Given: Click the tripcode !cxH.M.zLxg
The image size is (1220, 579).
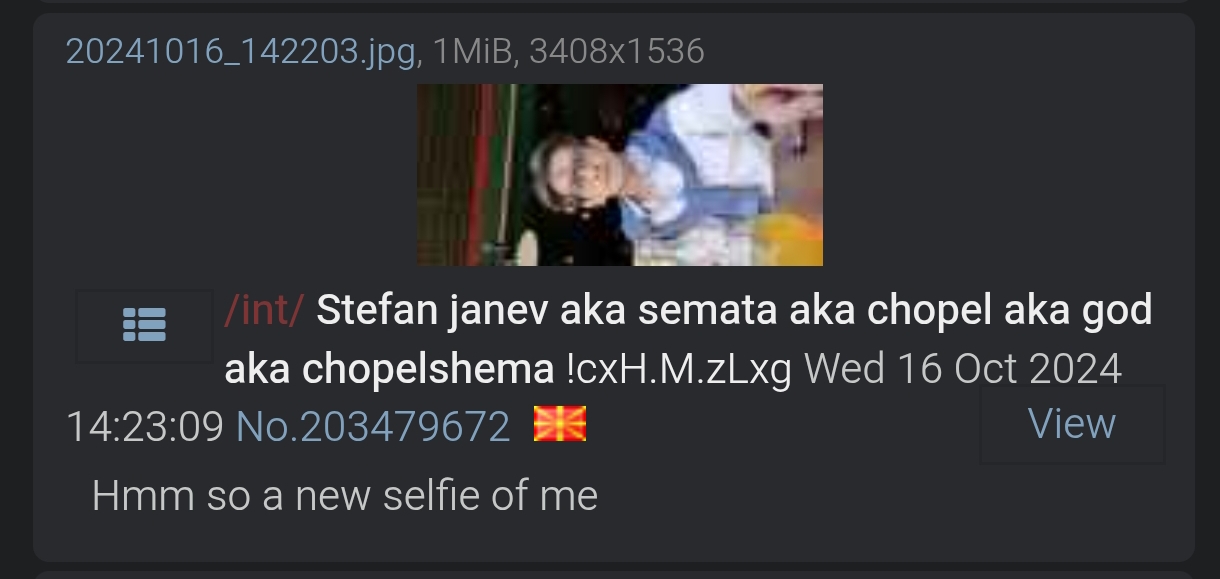Looking at the screenshot, I should (679, 370).
